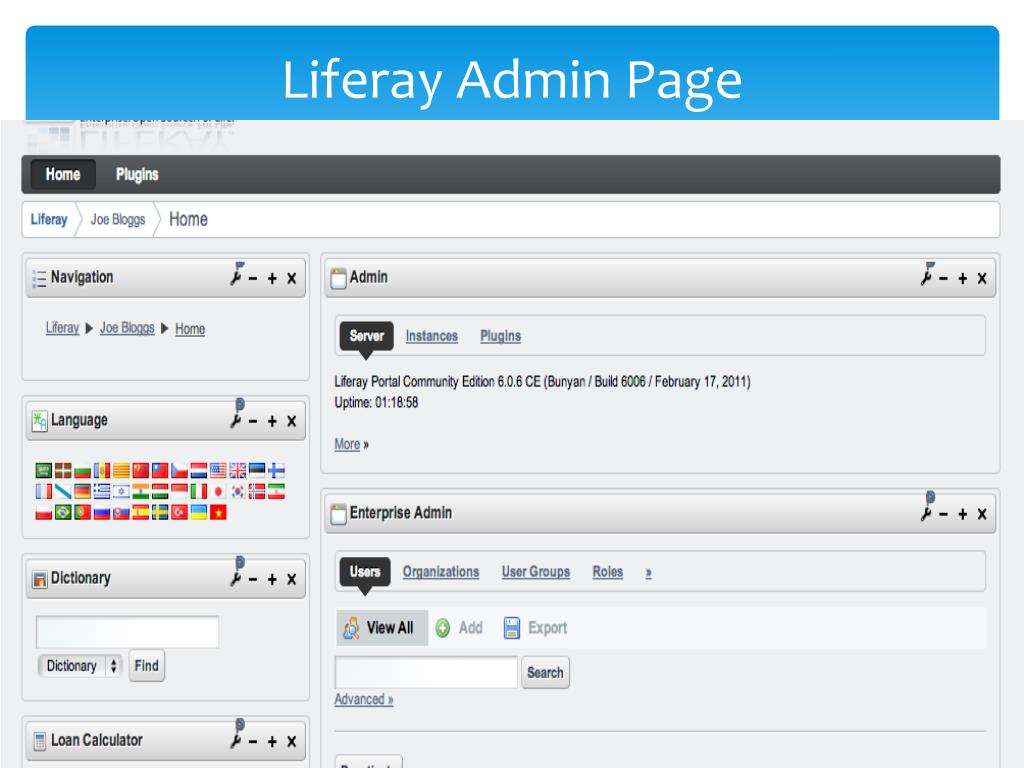Select the Japan flag in Language
Screen dimensions: 1024x768
click(x=218, y=491)
